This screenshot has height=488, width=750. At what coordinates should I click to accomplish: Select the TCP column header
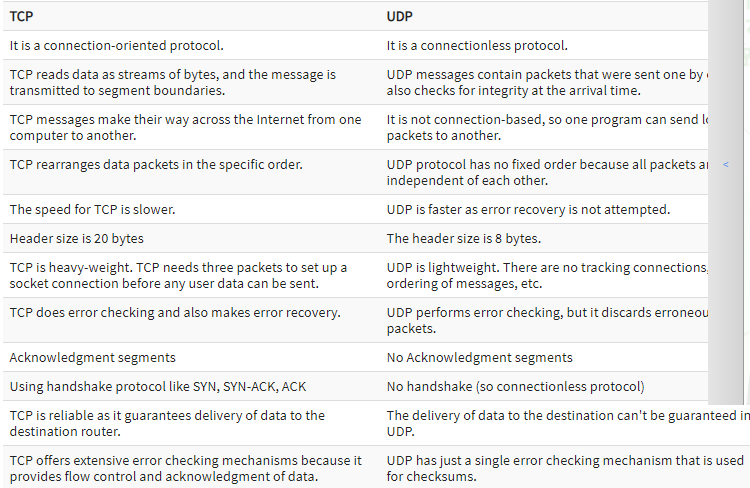22,17
